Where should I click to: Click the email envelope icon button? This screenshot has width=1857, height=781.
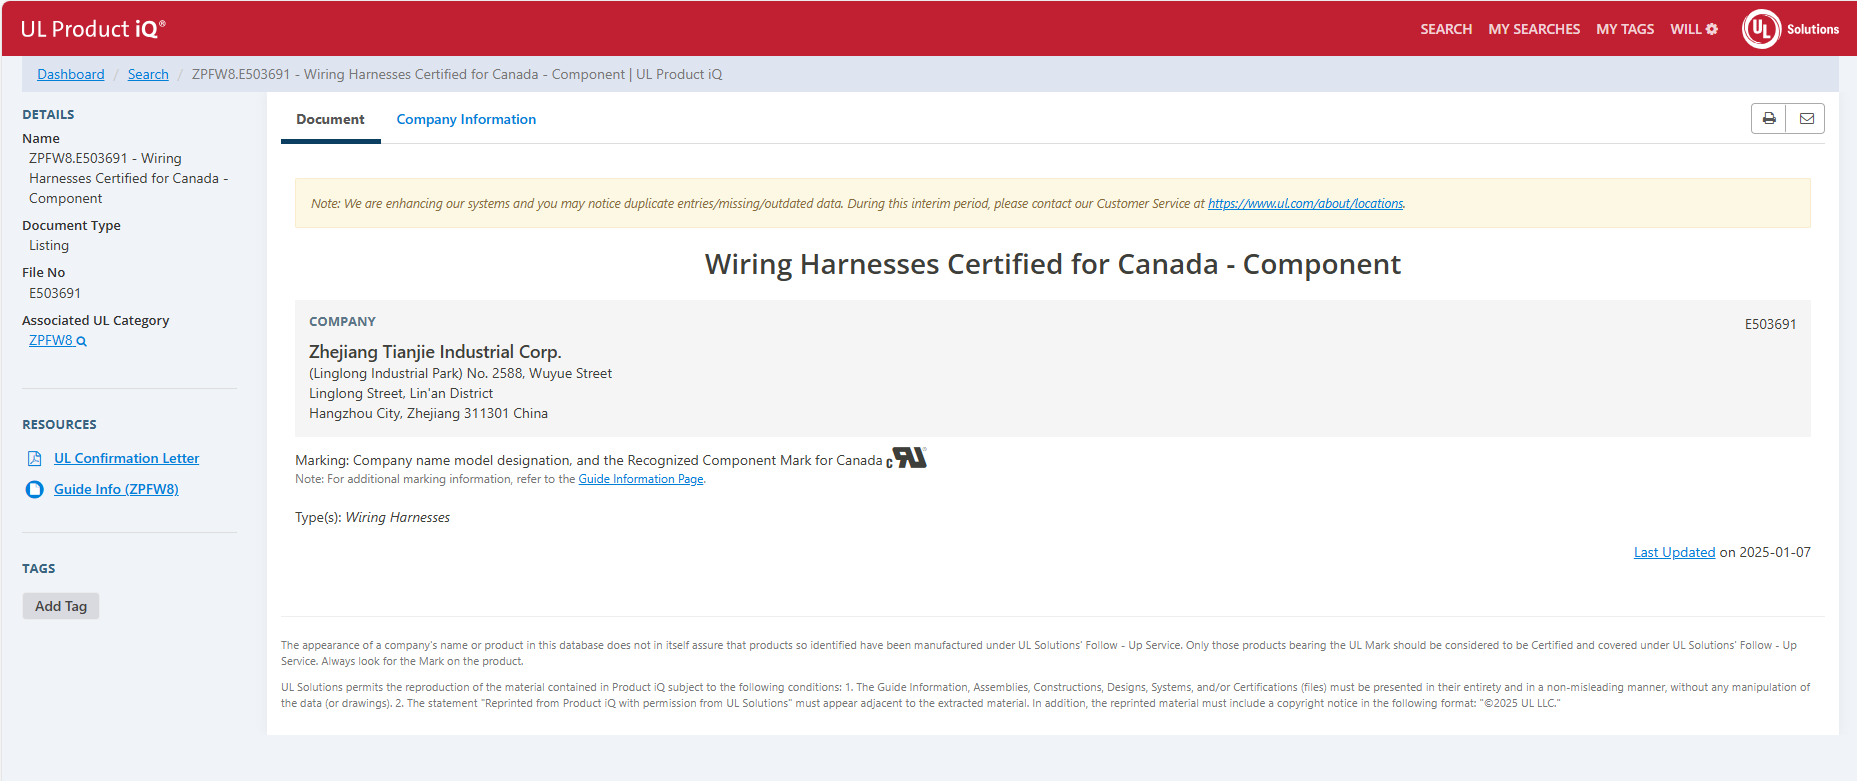pos(1806,119)
